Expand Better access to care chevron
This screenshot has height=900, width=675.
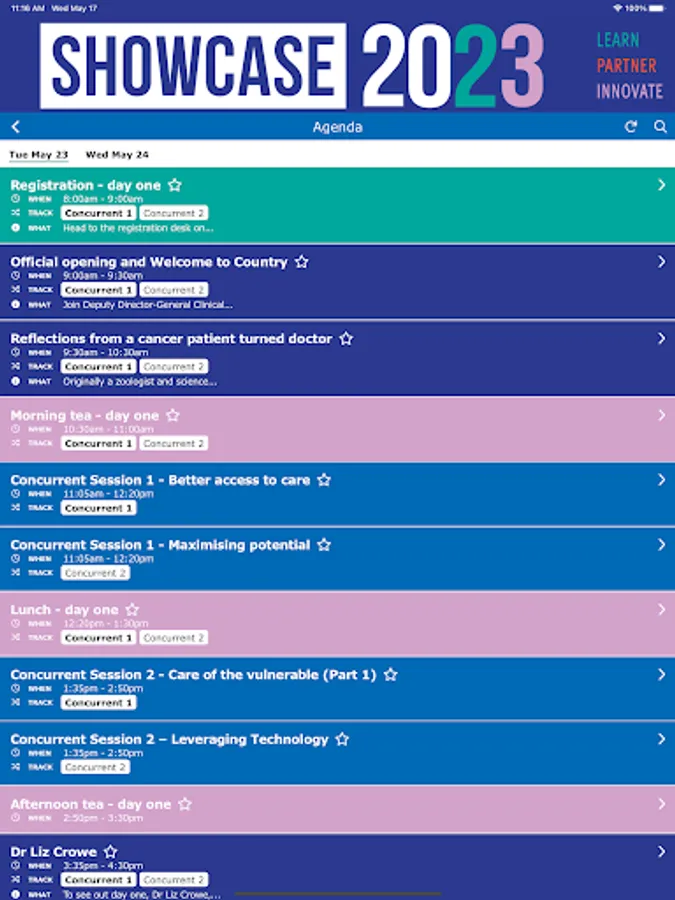pos(661,480)
